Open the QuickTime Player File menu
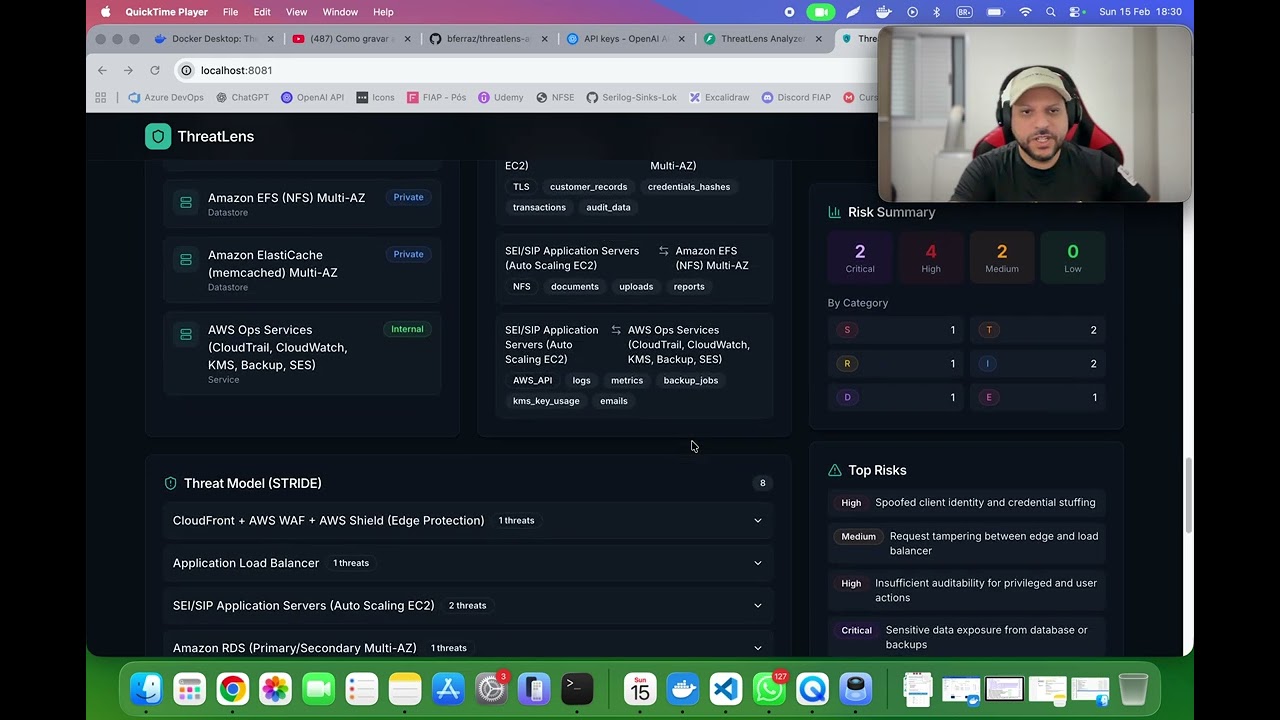 click(x=230, y=12)
